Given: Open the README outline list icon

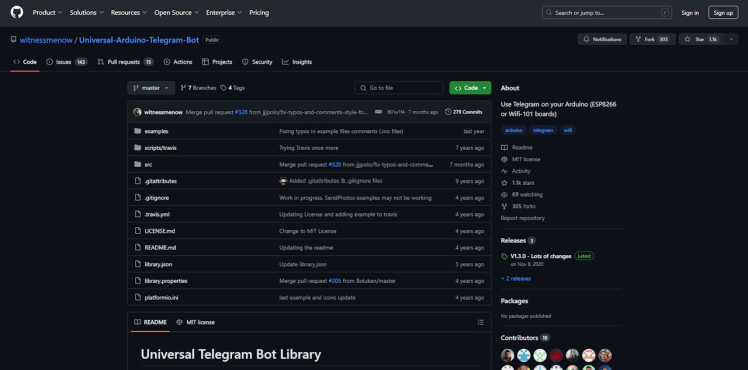Looking at the screenshot, I should [x=480, y=322].
